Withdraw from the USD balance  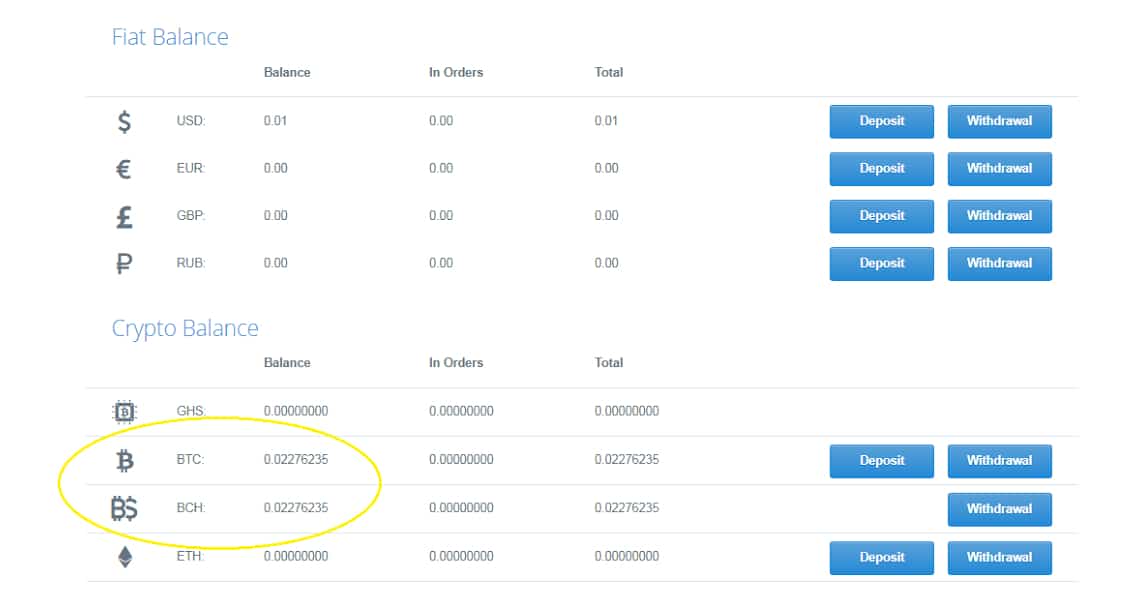(999, 121)
